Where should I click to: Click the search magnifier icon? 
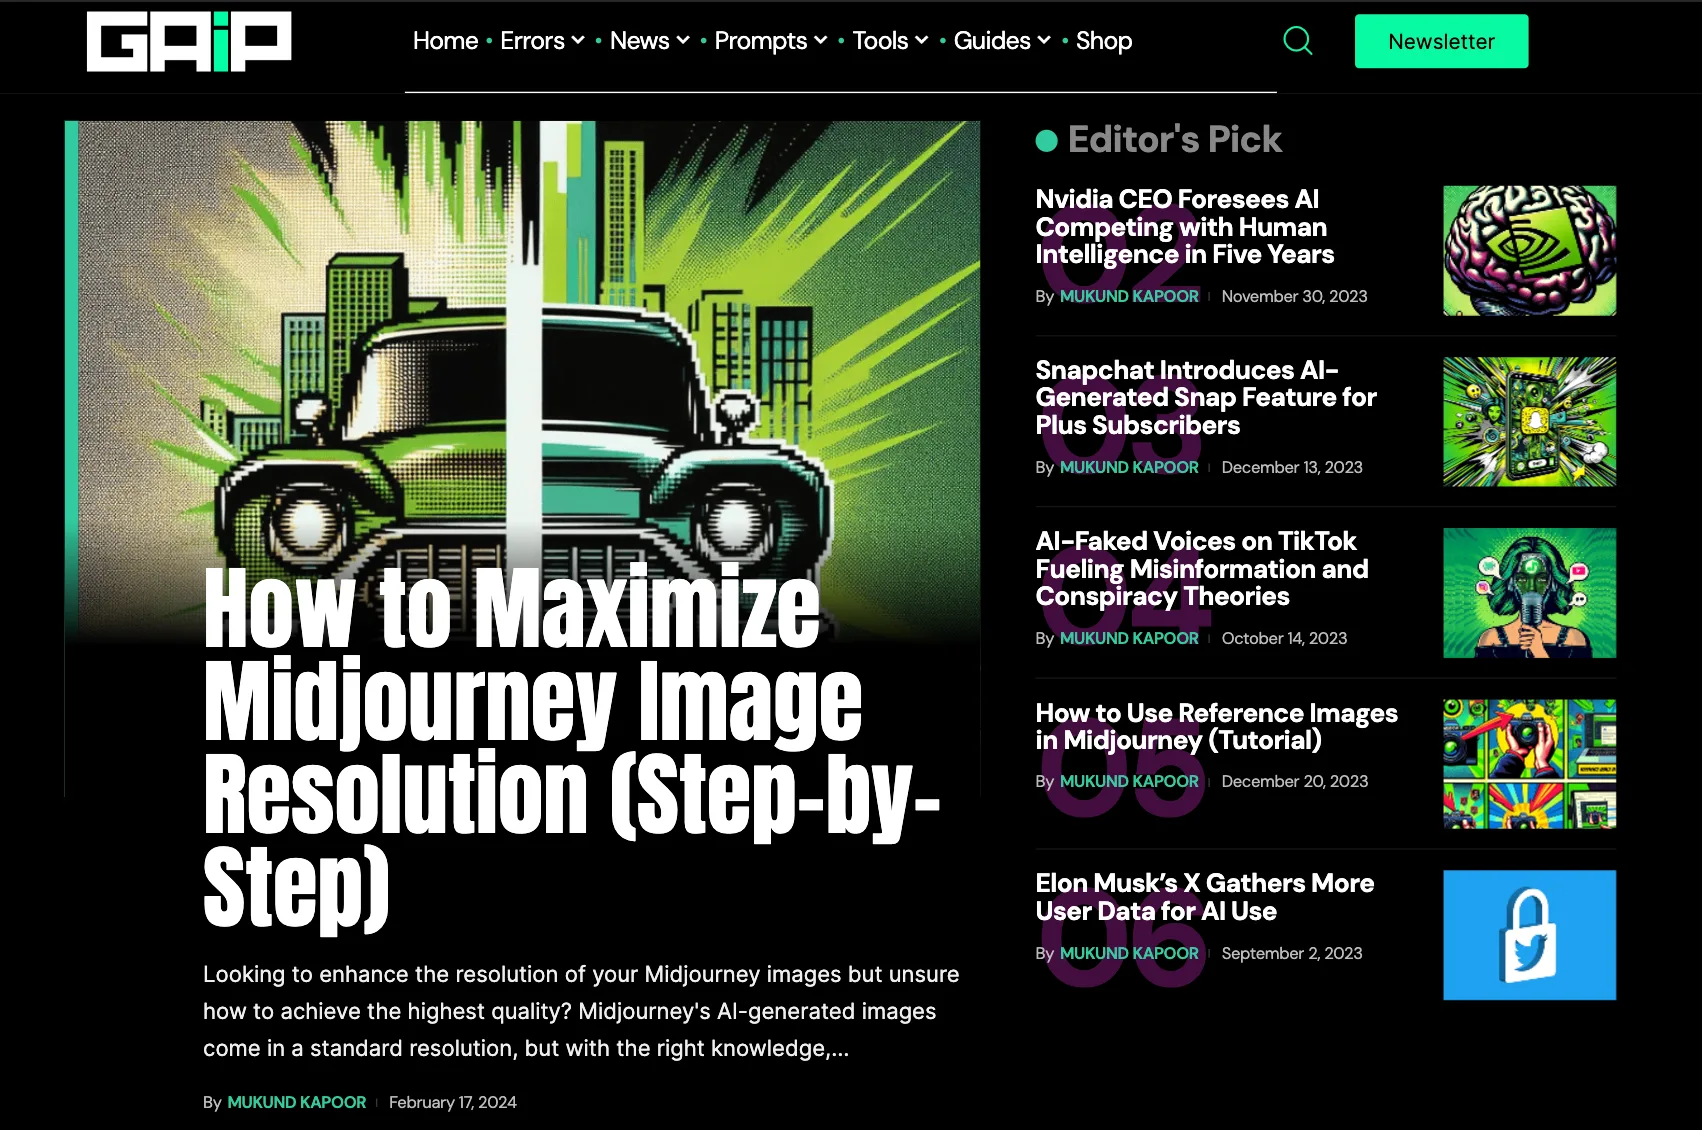click(x=1297, y=41)
